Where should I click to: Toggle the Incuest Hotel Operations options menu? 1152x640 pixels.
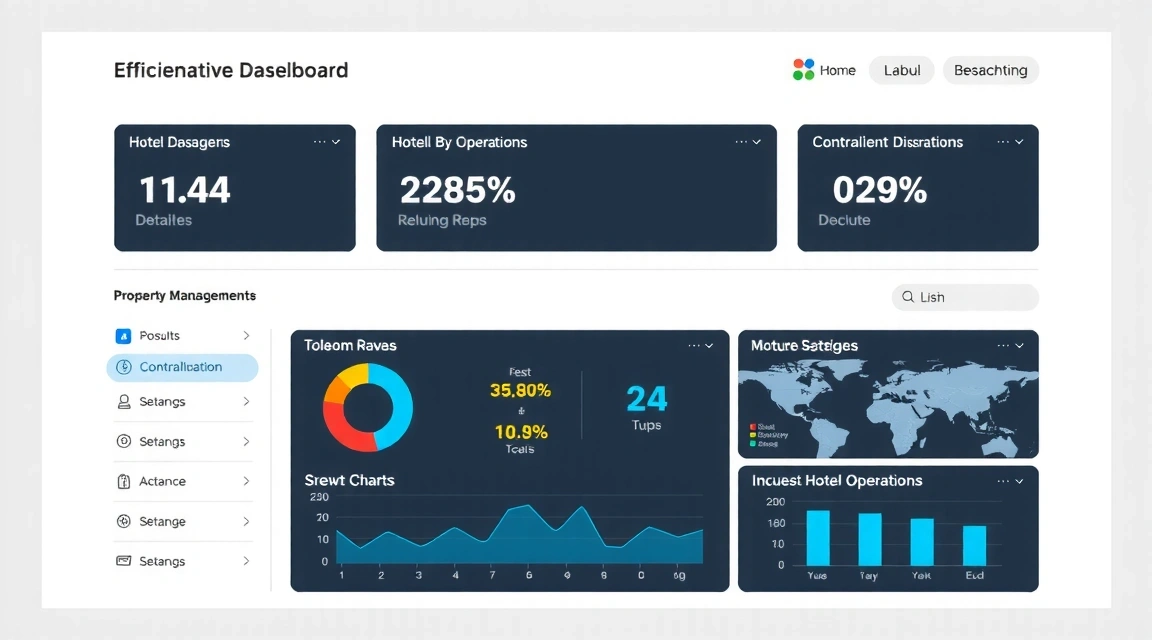1002,480
